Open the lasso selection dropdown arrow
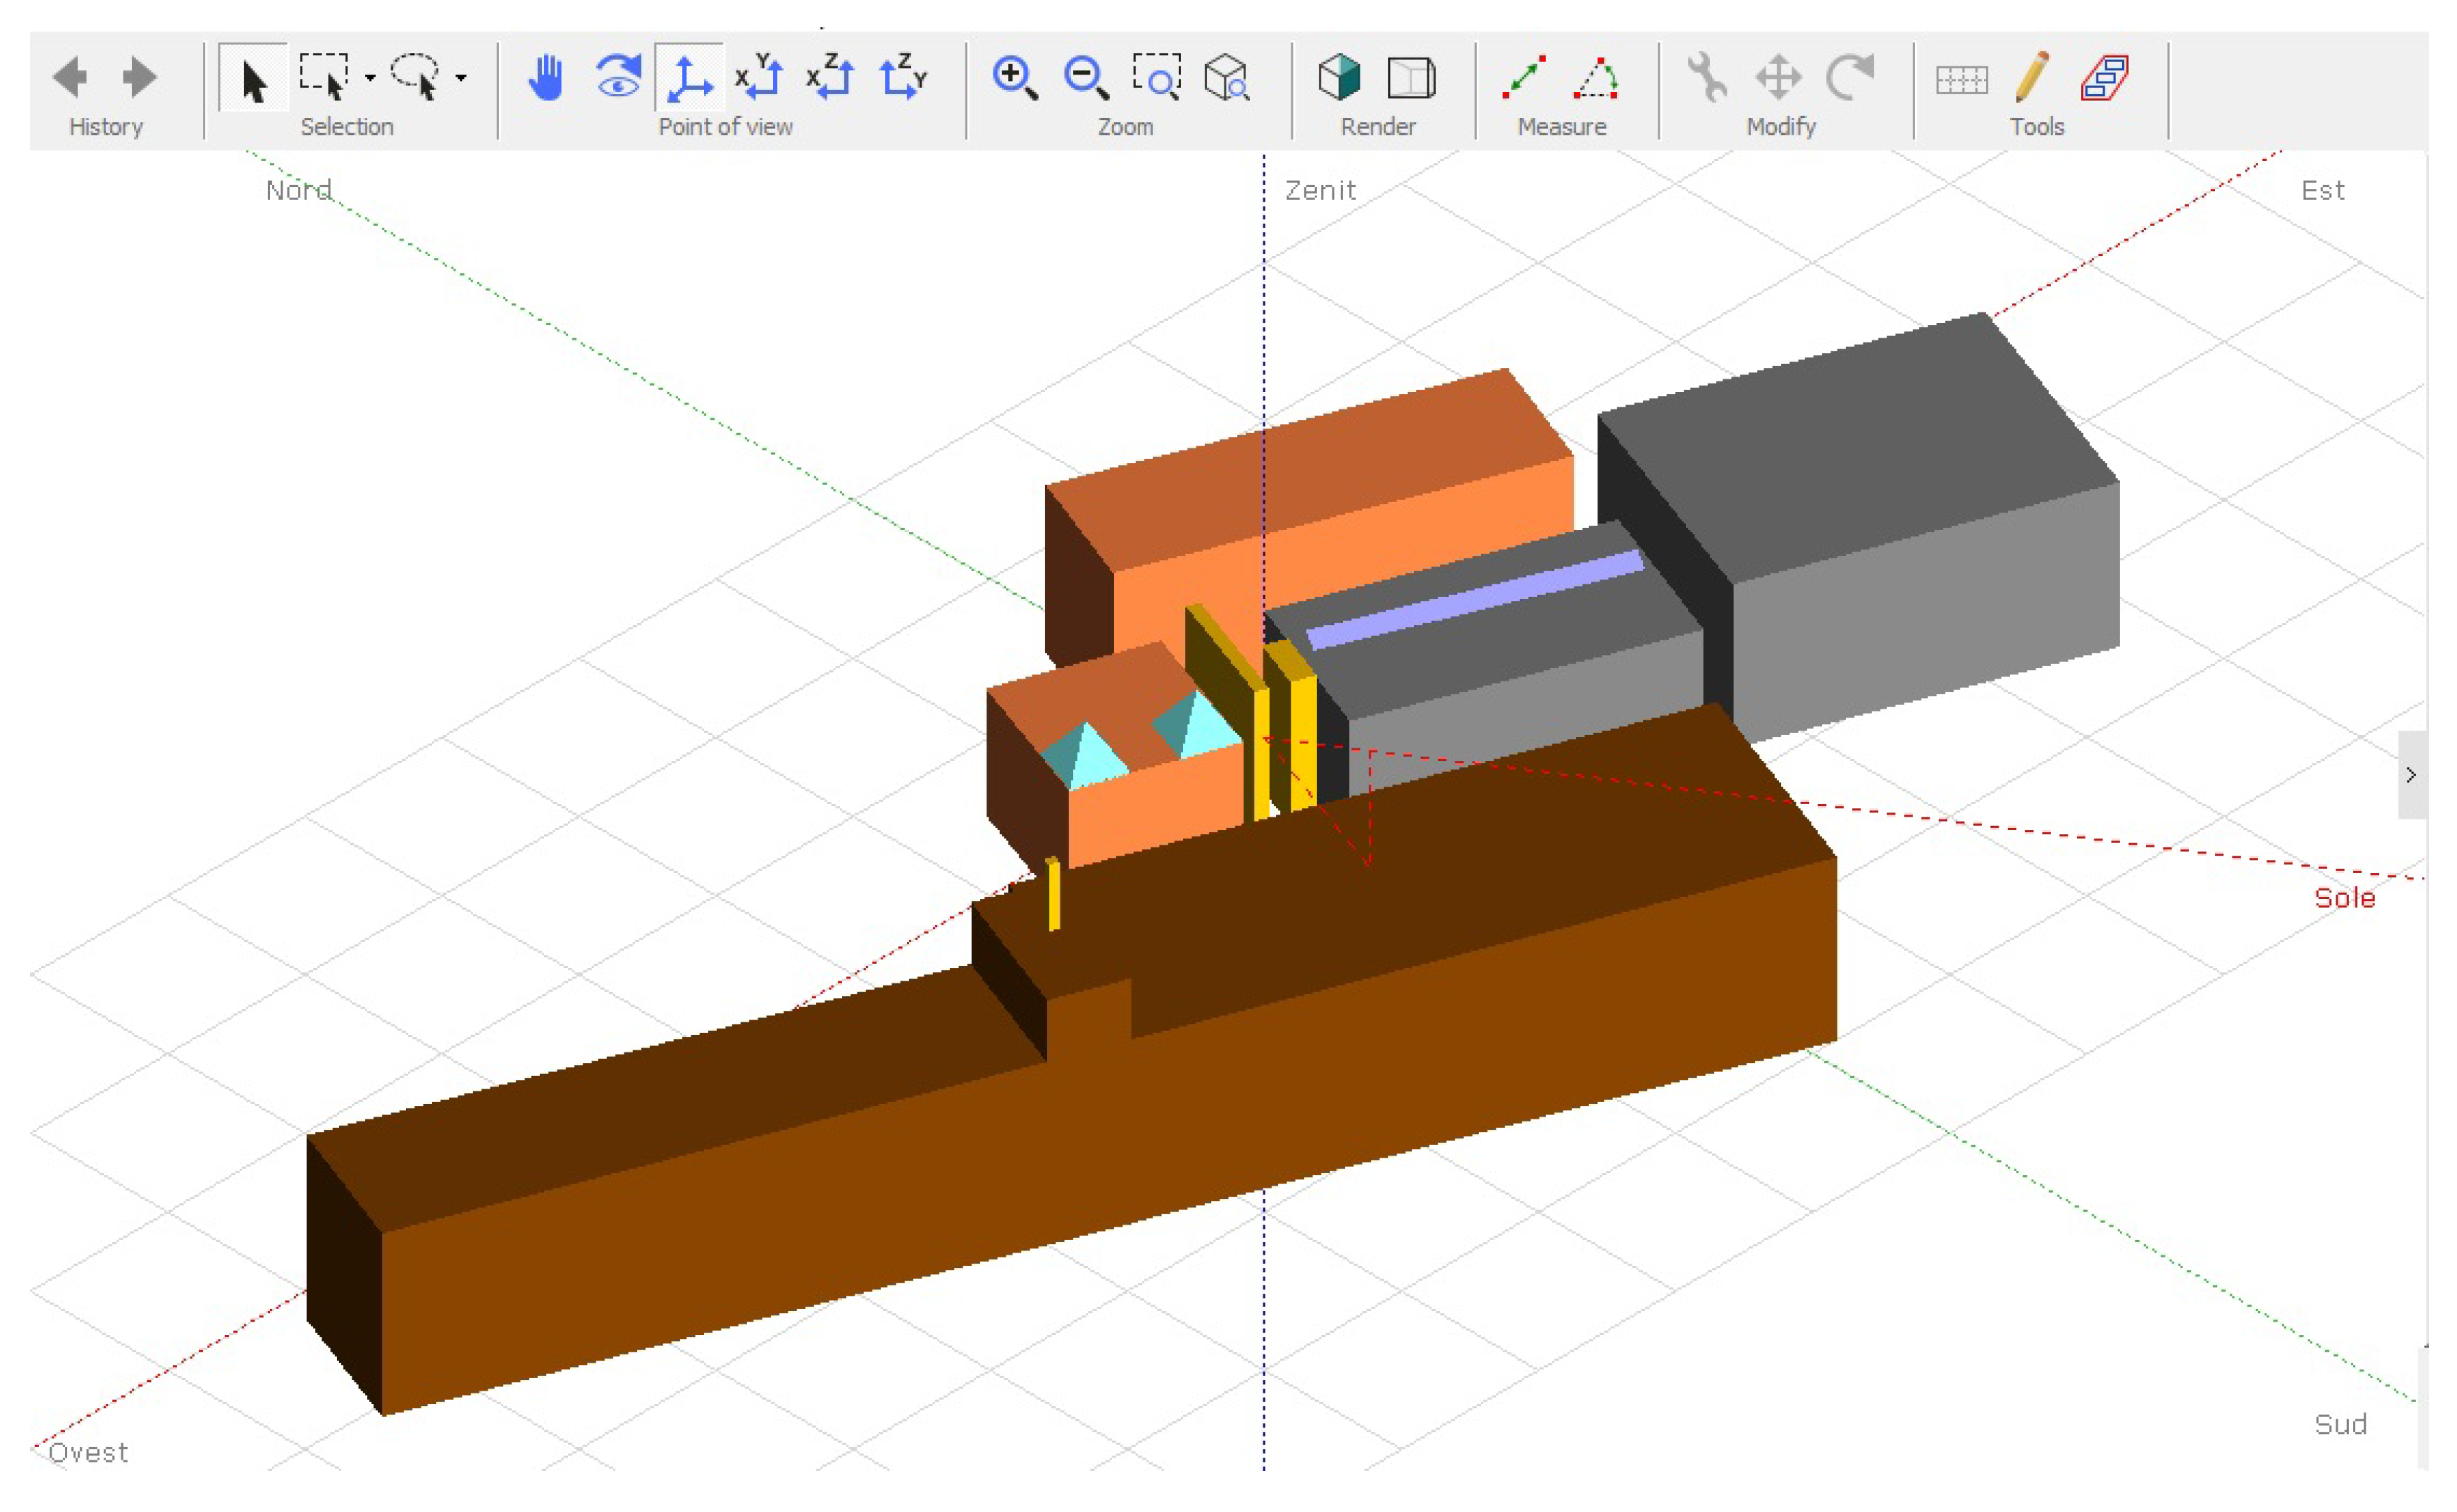Image resolution: width=2457 pixels, height=1512 pixels. click(461, 77)
